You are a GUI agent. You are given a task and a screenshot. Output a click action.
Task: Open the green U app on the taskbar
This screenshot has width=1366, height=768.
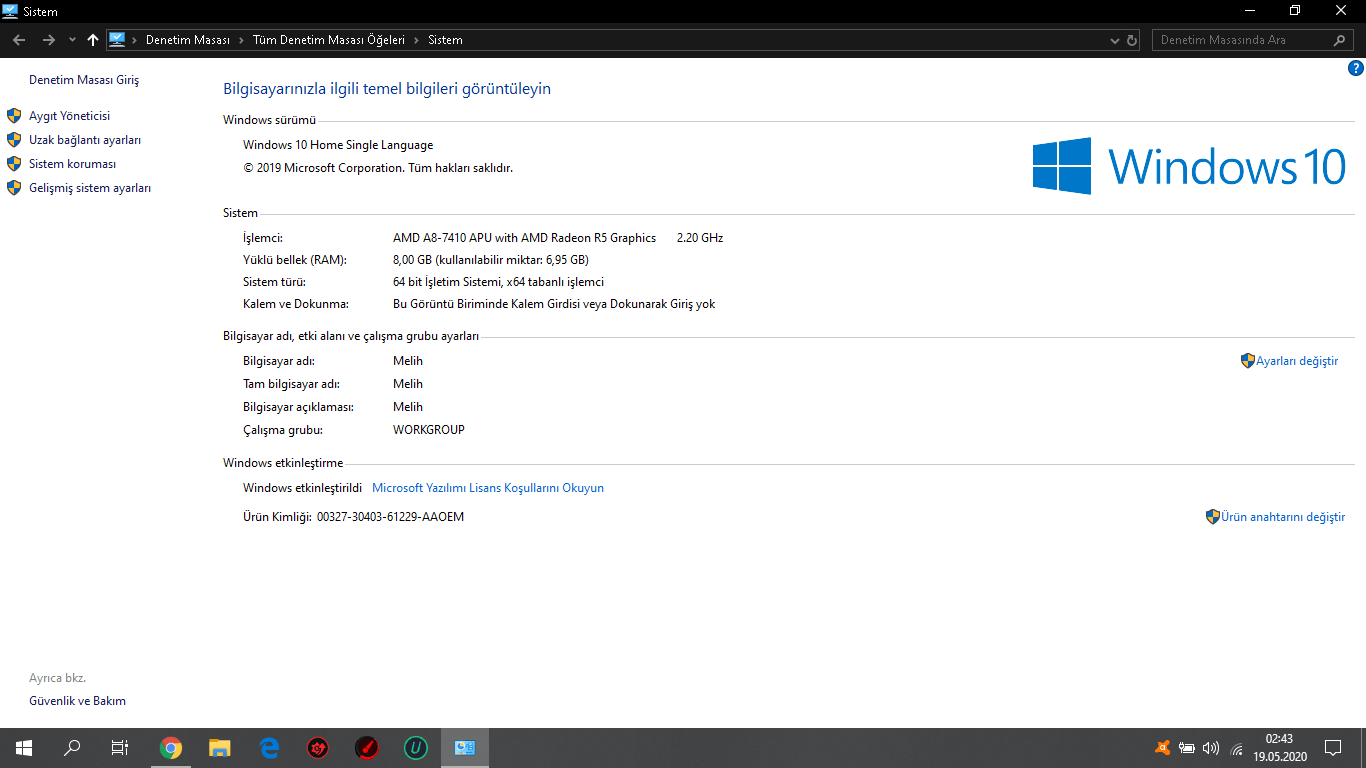416,748
